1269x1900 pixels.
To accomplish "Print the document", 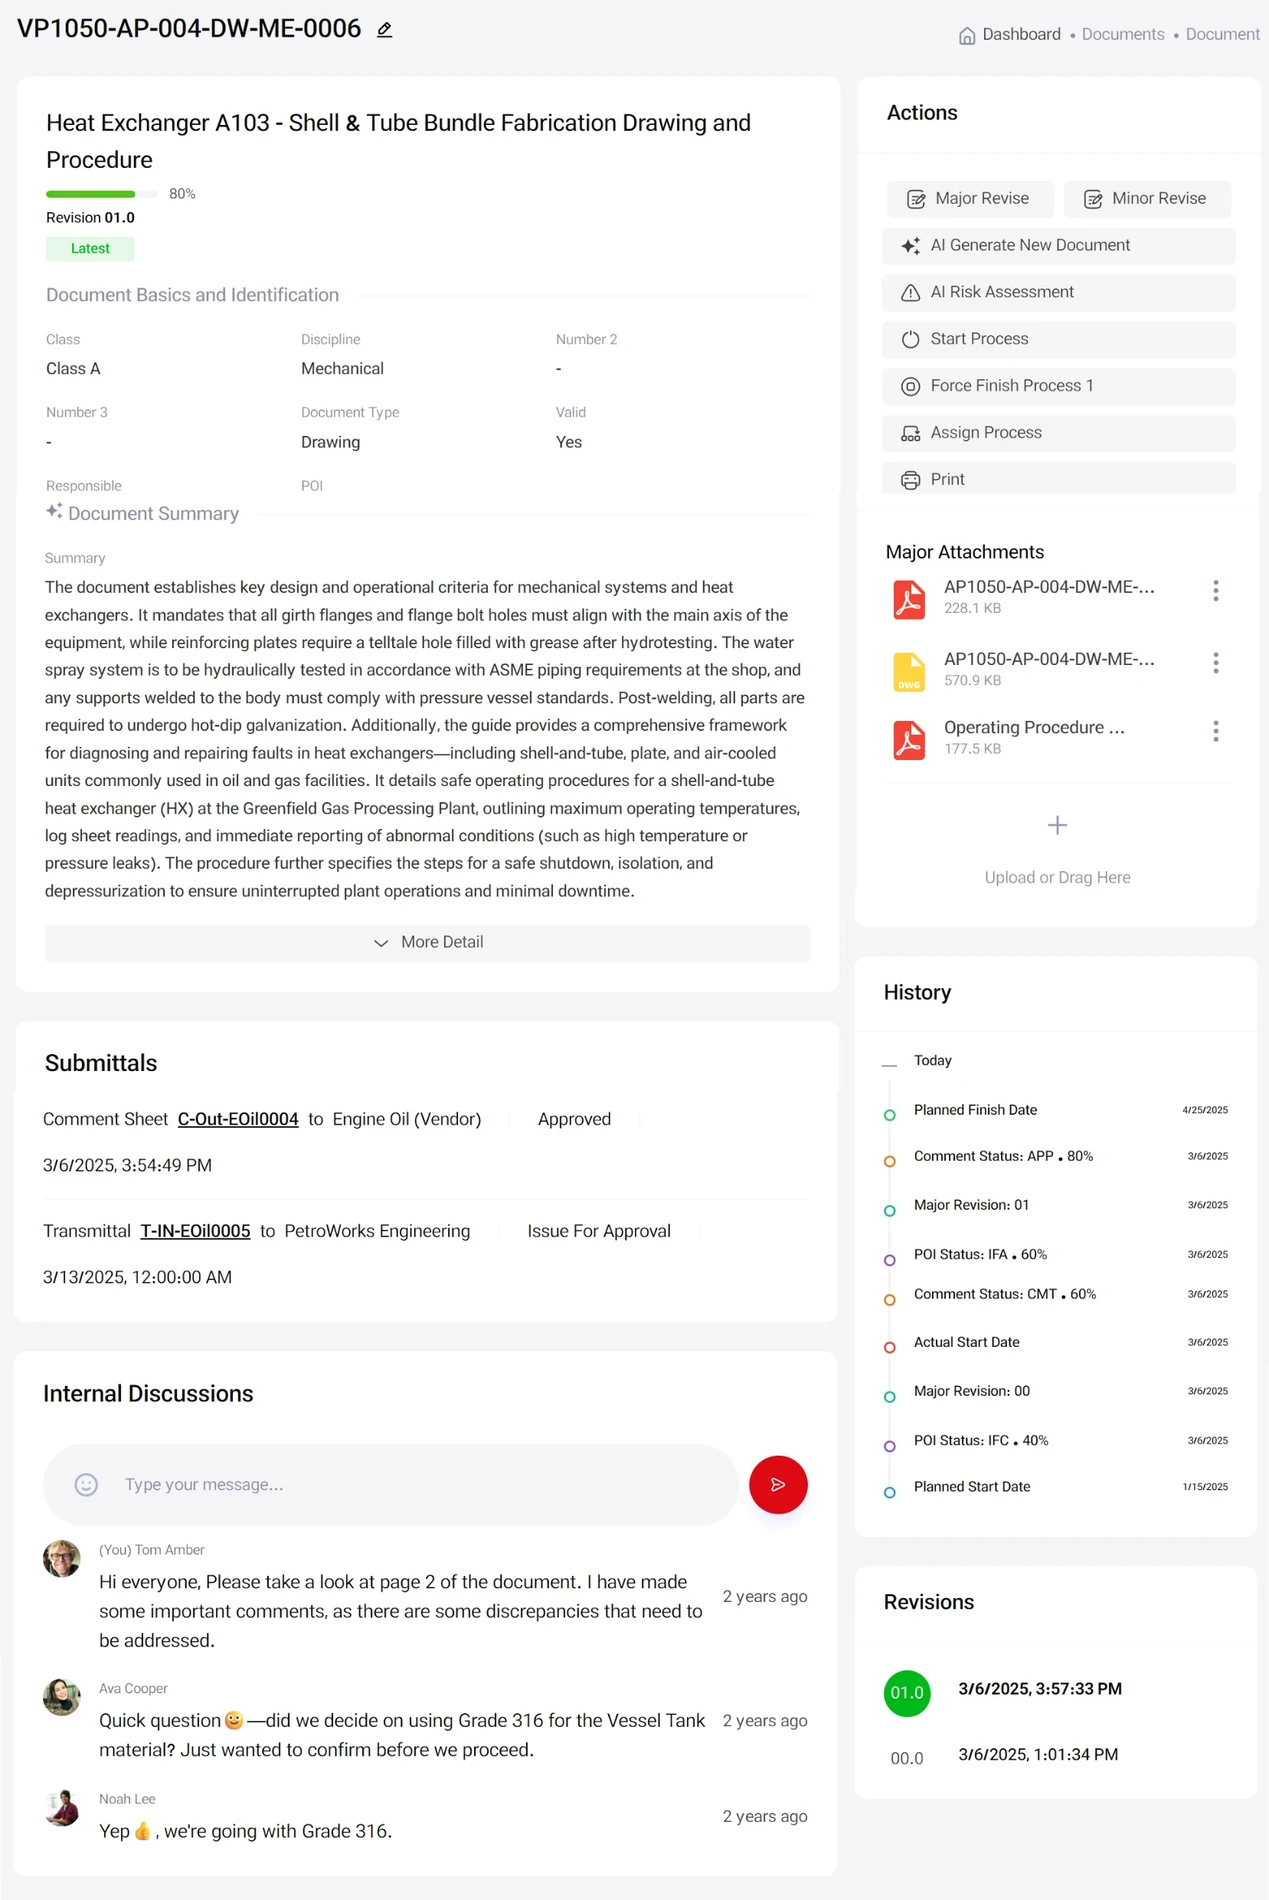I will pyautogui.click(x=1059, y=479).
